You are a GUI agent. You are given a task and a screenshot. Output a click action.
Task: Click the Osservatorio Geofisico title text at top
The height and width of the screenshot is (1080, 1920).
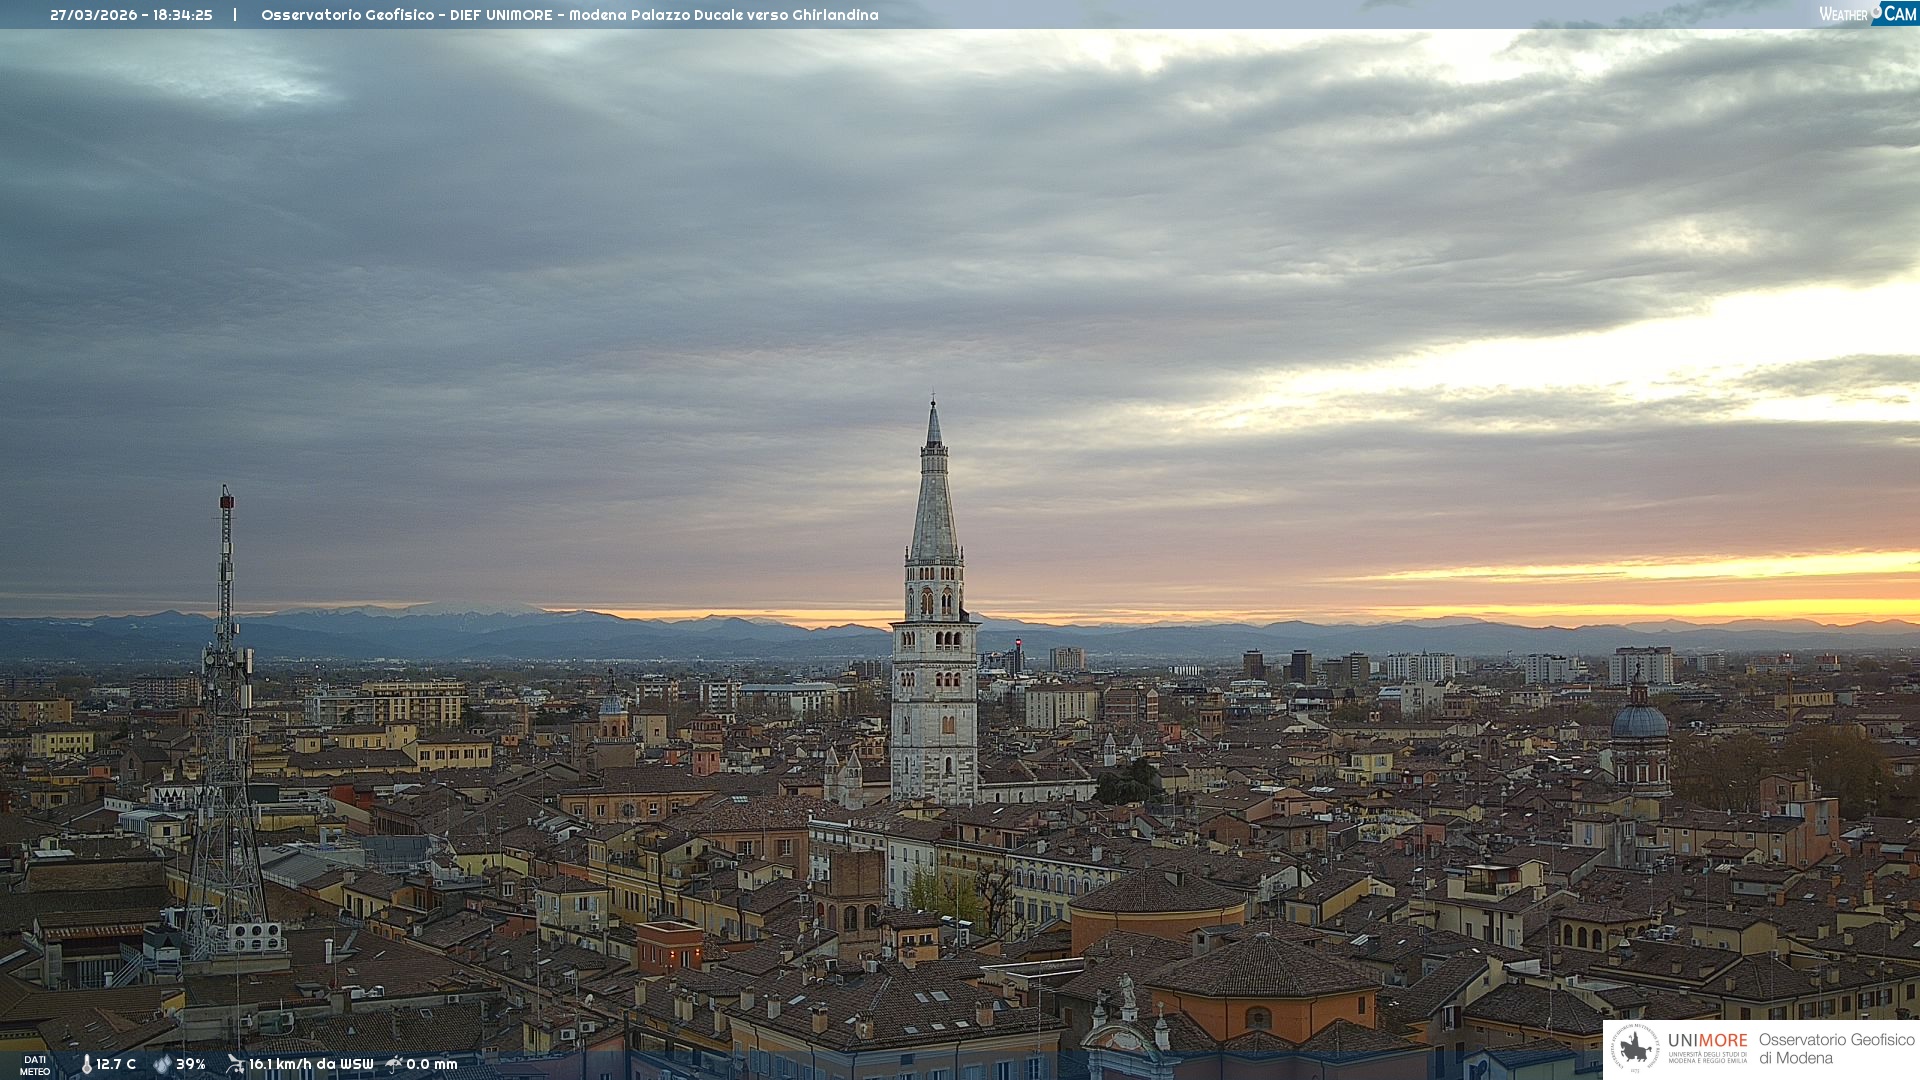click(x=569, y=15)
